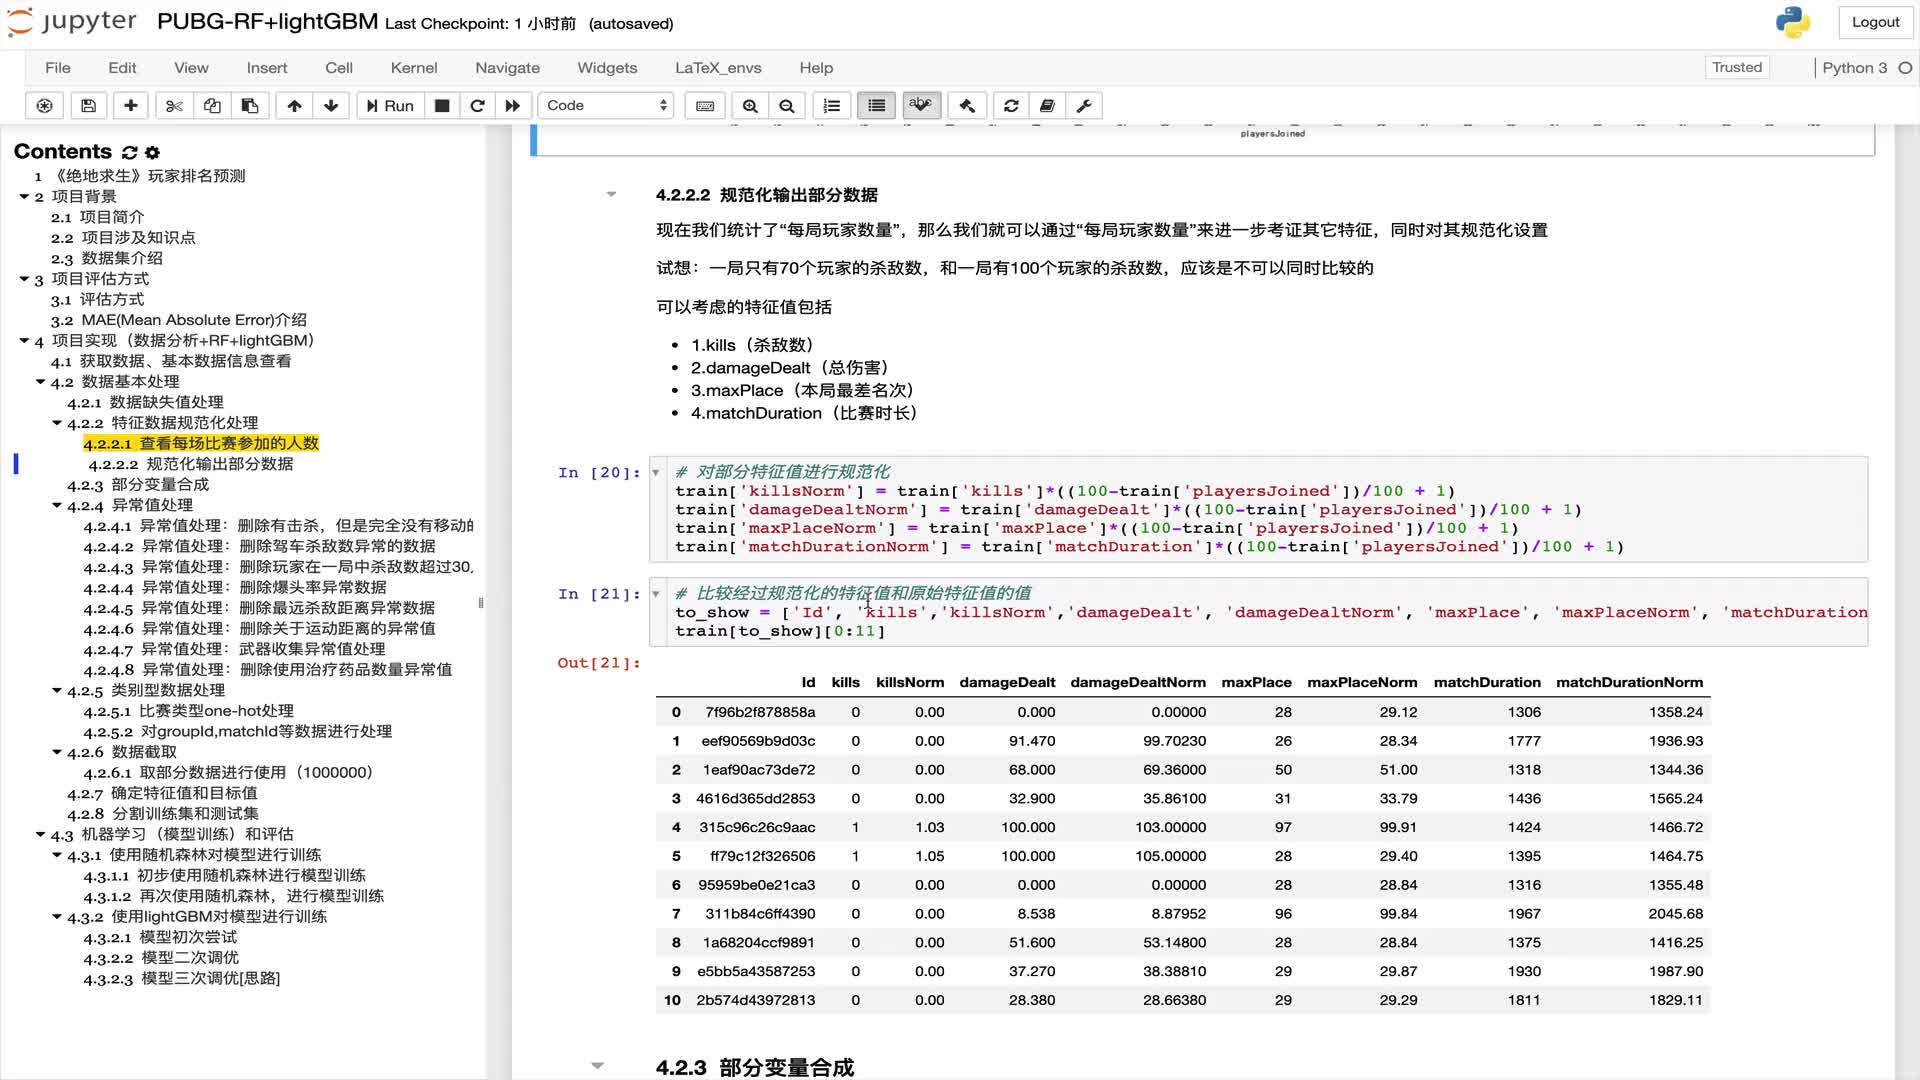Viewport: 1920px width, 1080px height.
Task: Collapse 4.2.5 类别型数据处理 tree node
Action: point(57,691)
